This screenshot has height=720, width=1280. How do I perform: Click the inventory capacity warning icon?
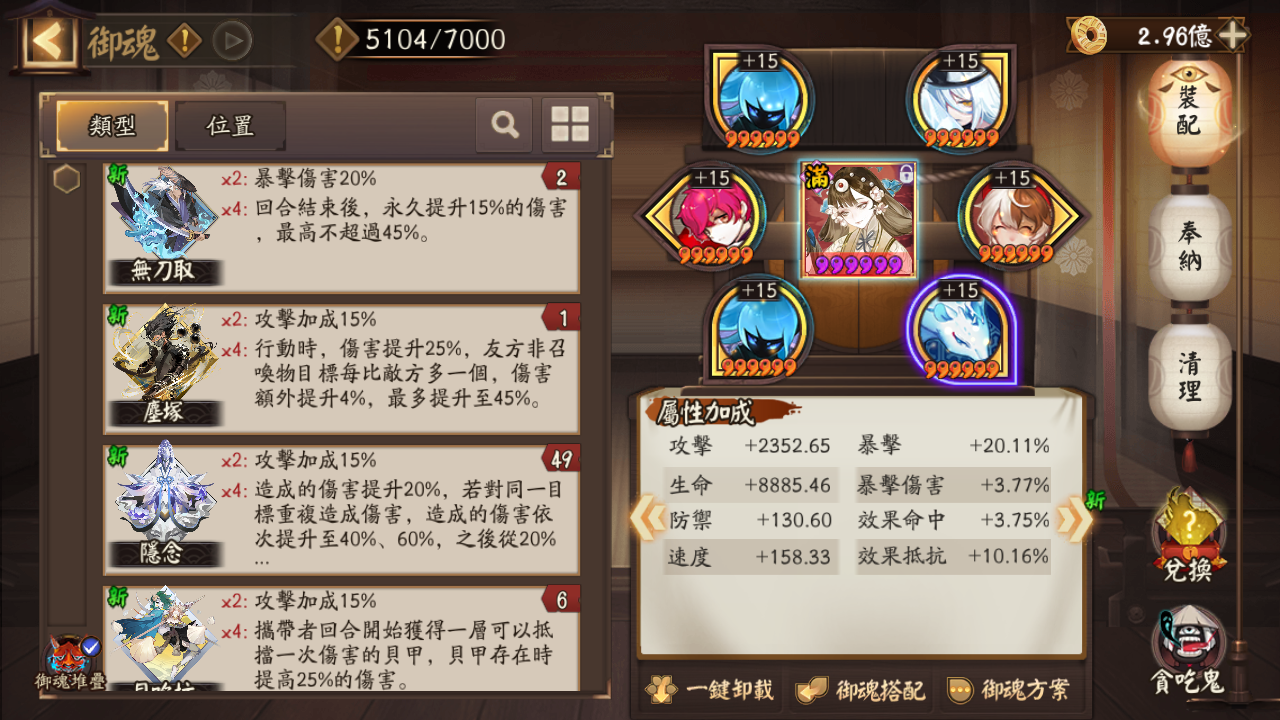click(x=338, y=40)
